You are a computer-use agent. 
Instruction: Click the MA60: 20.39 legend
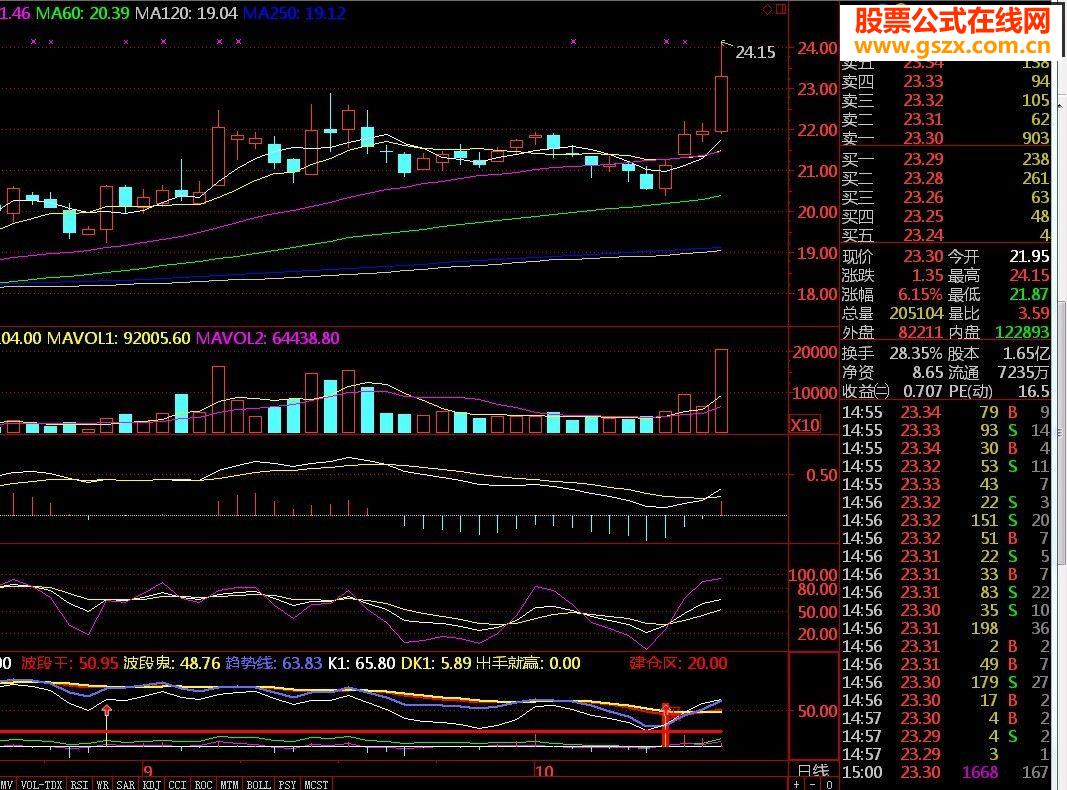[x=82, y=13]
